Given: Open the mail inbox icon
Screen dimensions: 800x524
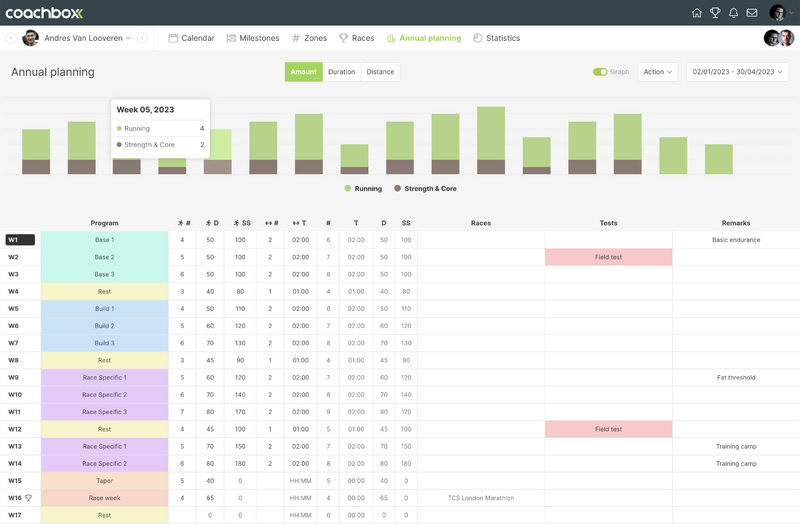Looking at the screenshot, I should [751, 13].
